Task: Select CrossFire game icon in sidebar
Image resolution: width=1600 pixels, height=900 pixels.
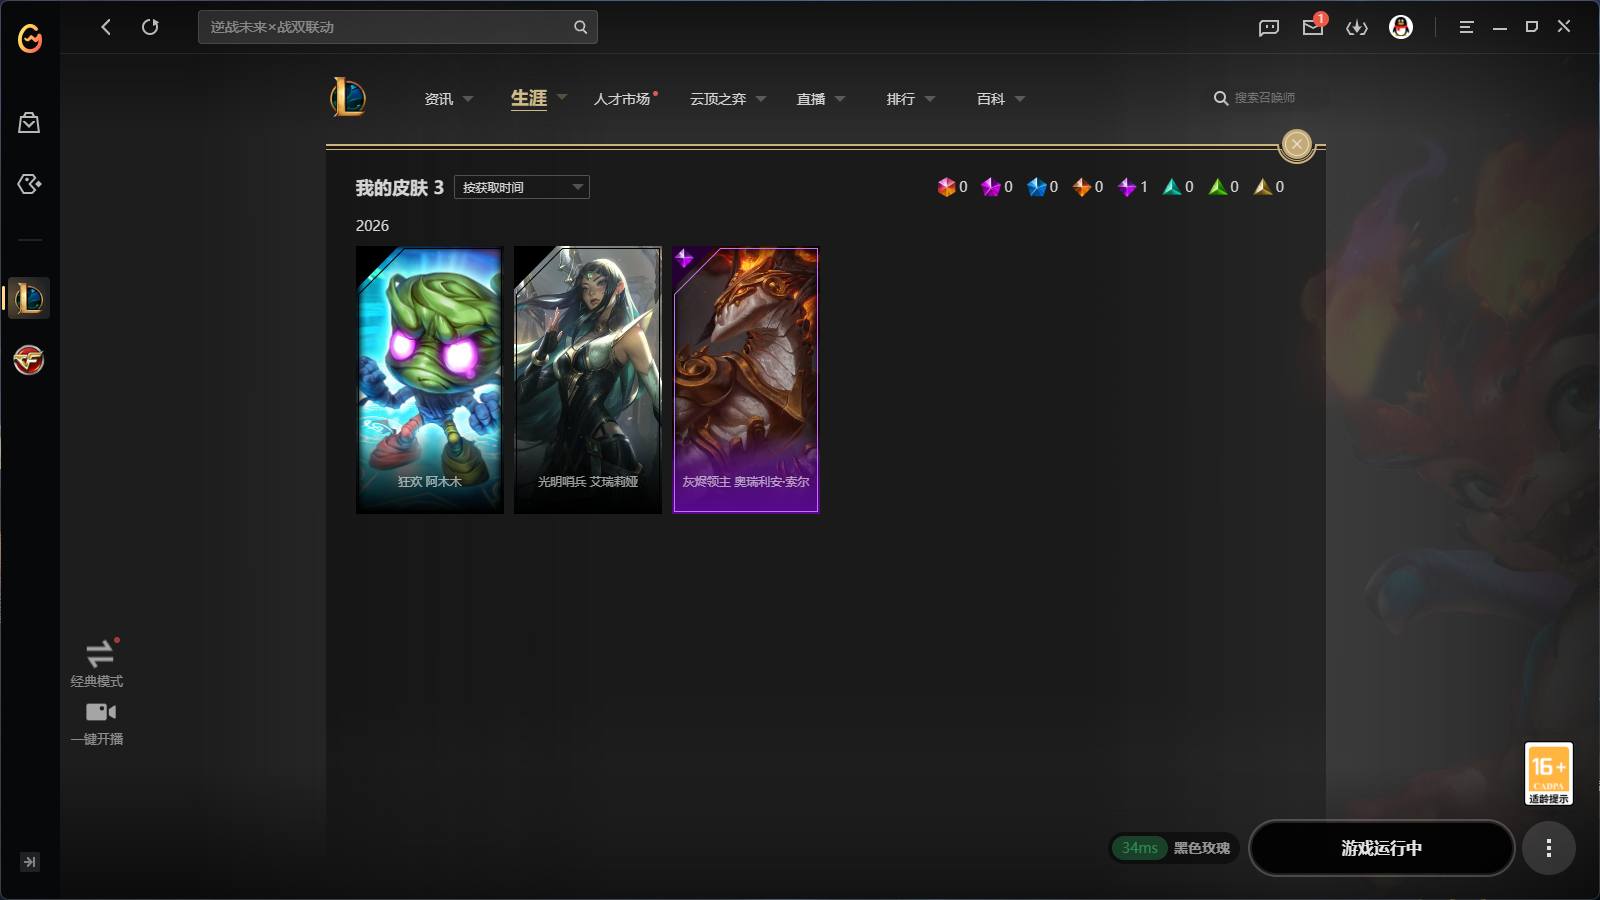Action: (x=29, y=360)
